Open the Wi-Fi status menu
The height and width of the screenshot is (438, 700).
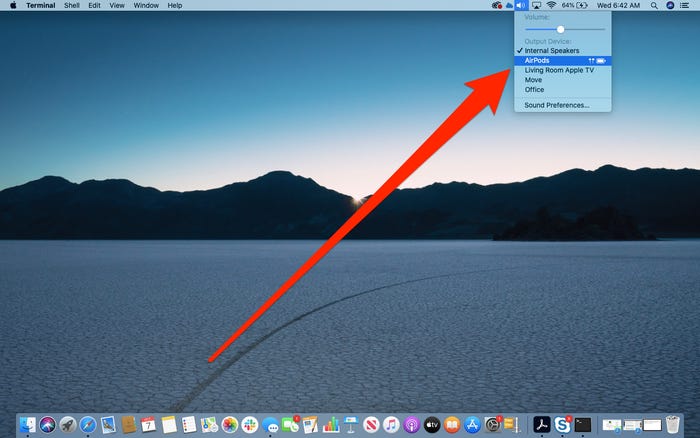pyautogui.click(x=551, y=5)
